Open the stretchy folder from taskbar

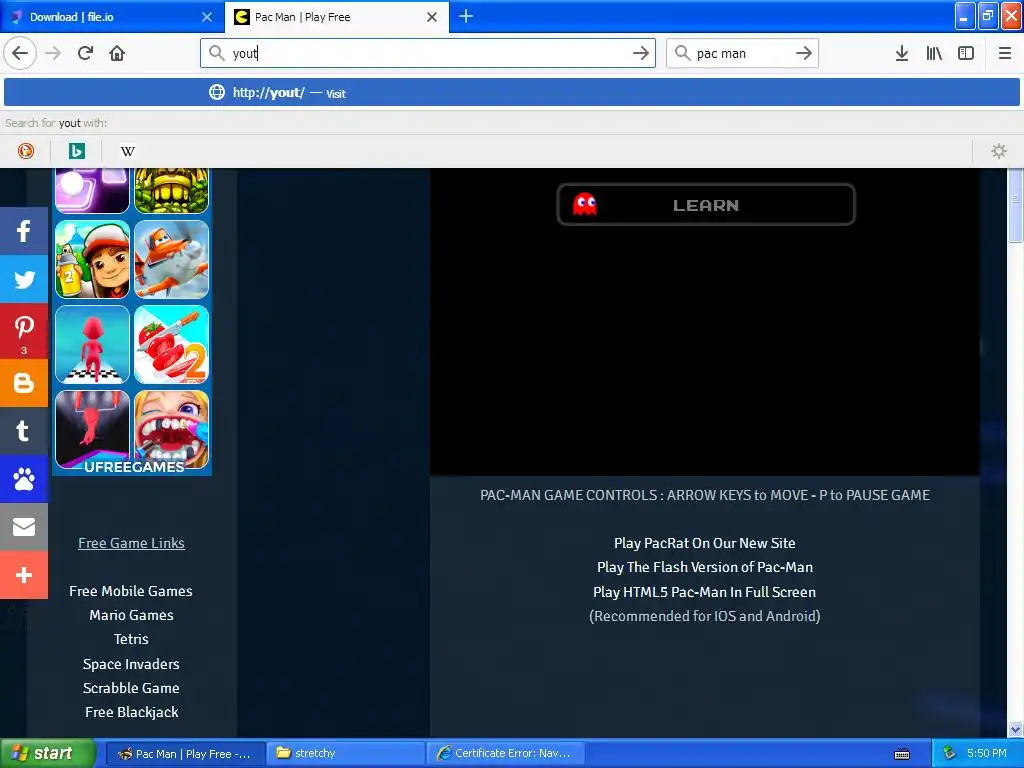click(345, 753)
